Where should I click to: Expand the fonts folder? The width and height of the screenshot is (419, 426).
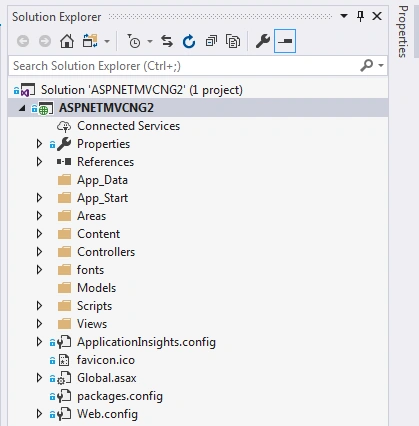[39, 270]
